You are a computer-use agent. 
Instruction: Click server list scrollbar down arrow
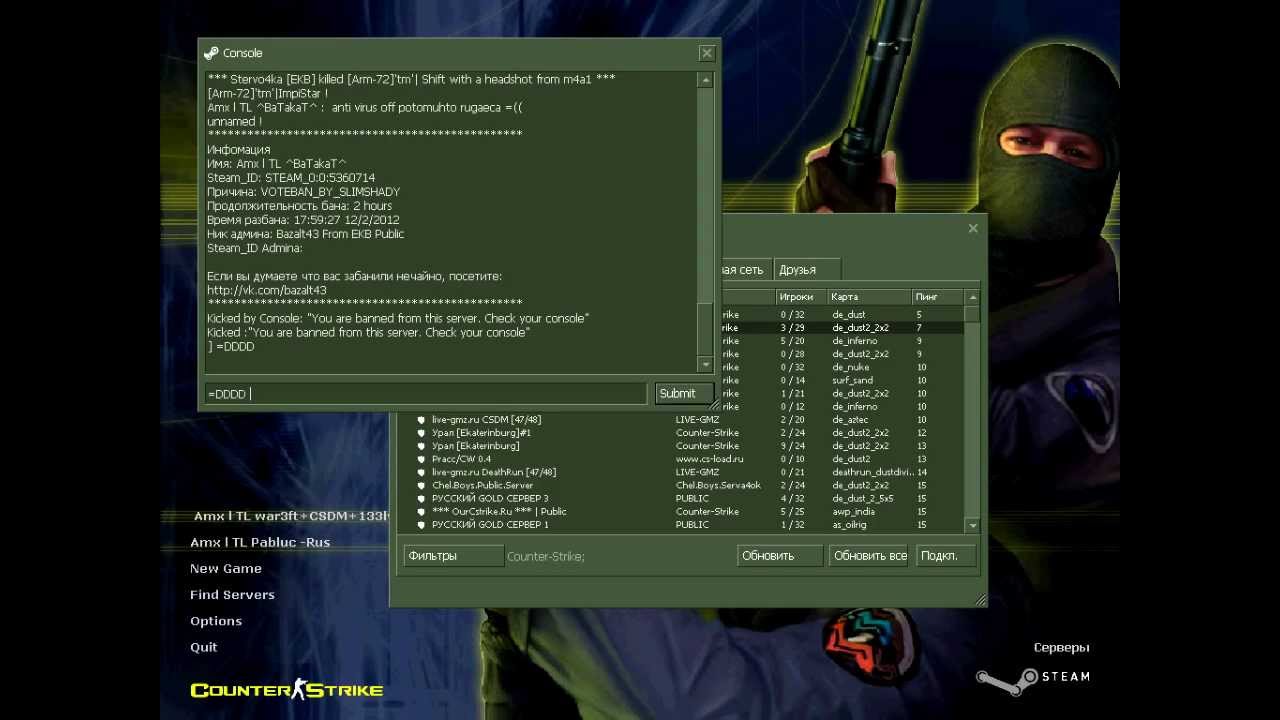(x=972, y=525)
